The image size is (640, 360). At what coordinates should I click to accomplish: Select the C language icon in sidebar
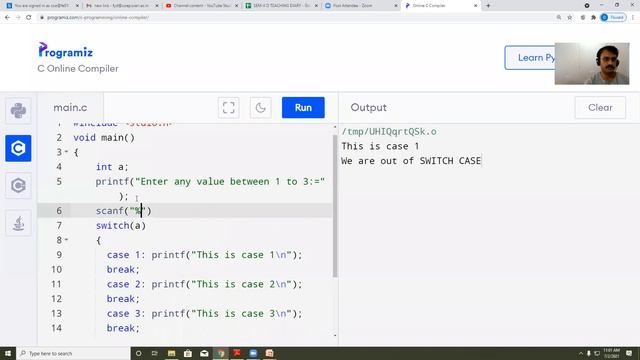coord(18,148)
